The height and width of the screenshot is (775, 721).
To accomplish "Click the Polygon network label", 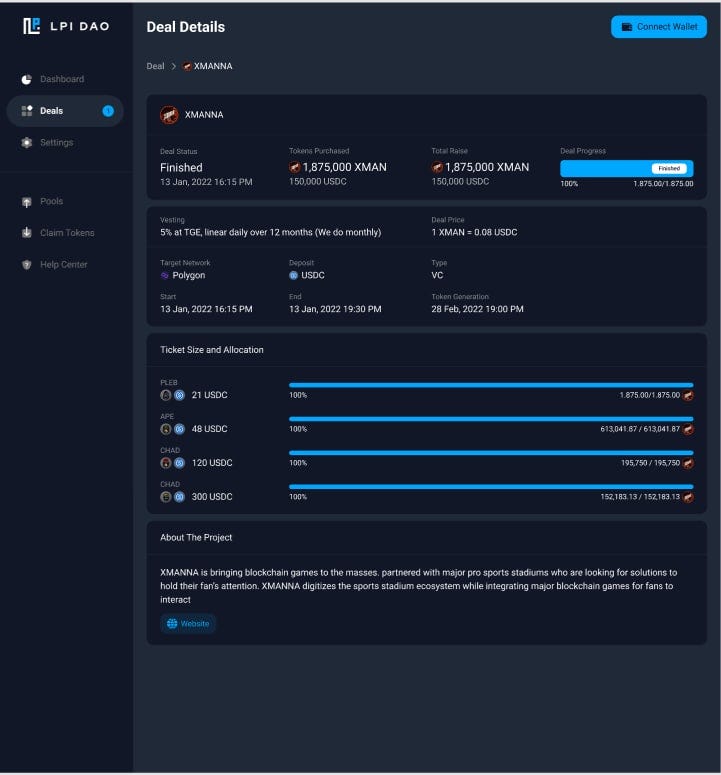I will [189, 275].
